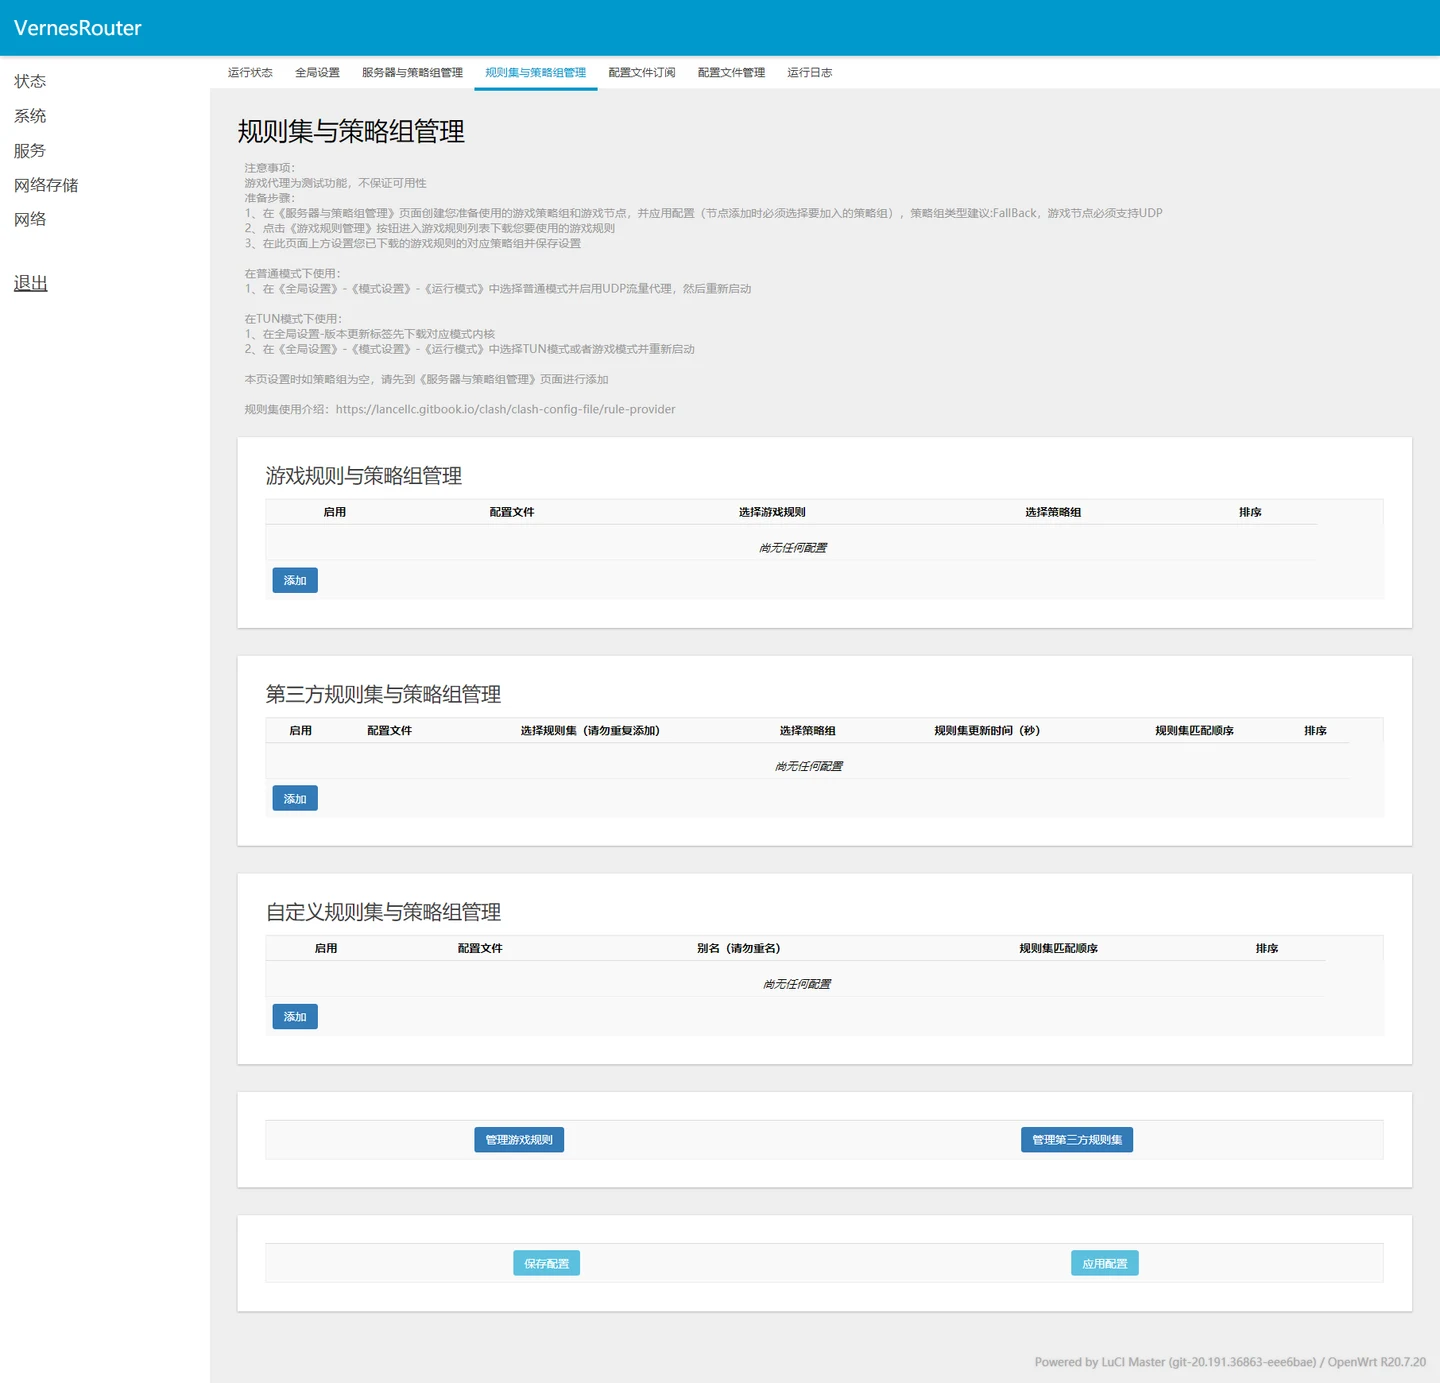Click the 选择游戏规则 column header

(x=772, y=512)
